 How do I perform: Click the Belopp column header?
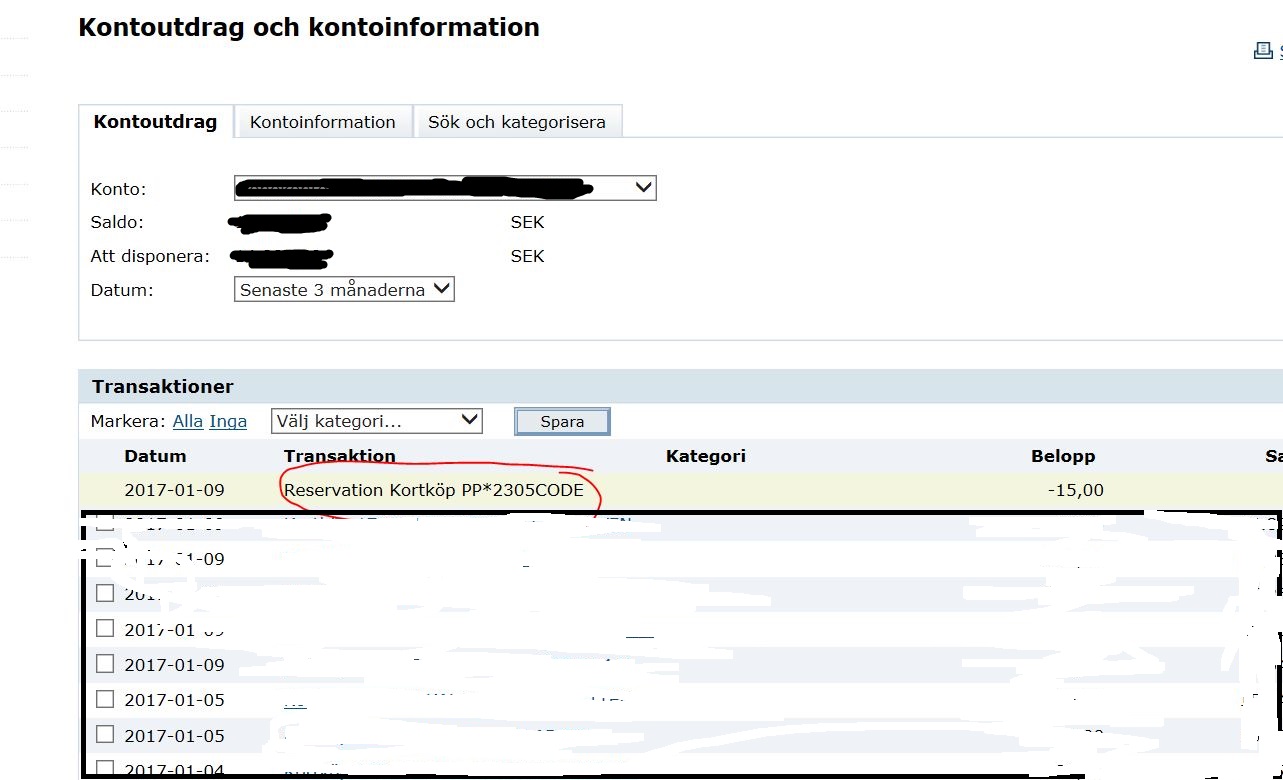click(x=1062, y=456)
